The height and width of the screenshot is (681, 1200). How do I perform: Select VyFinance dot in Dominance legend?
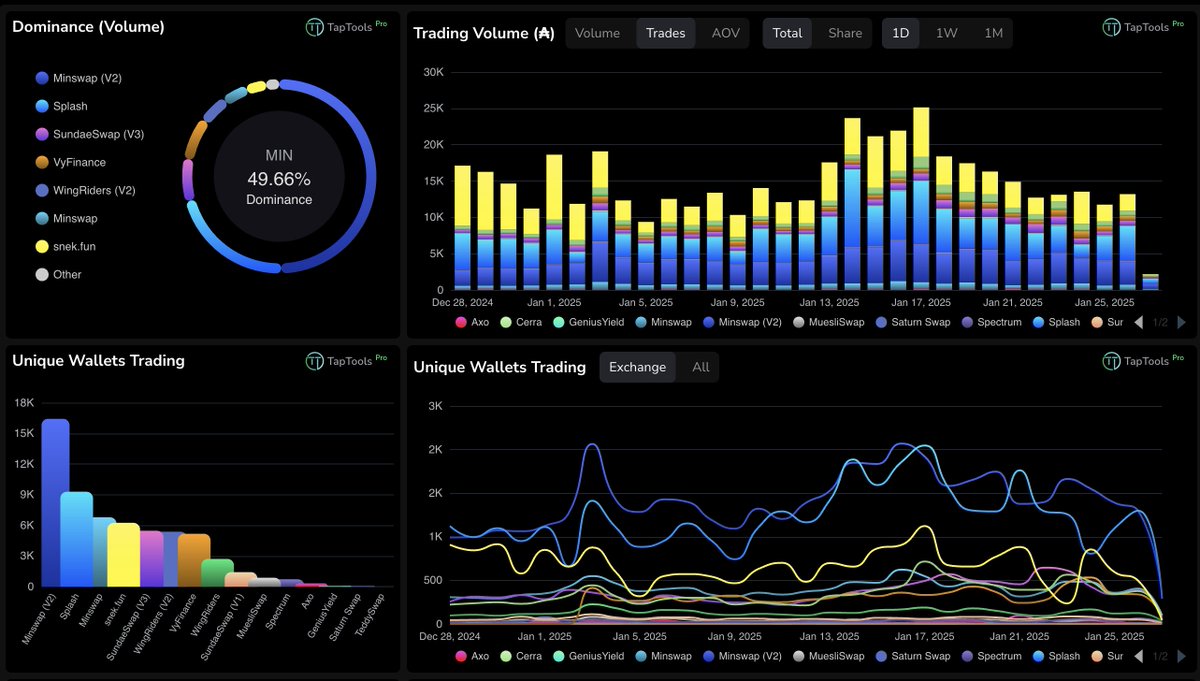[42, 162]
